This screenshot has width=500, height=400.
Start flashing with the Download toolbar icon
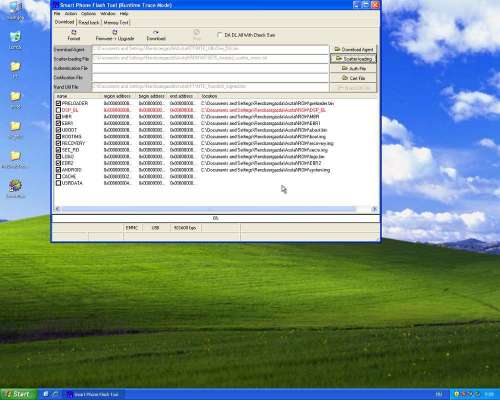156,35
